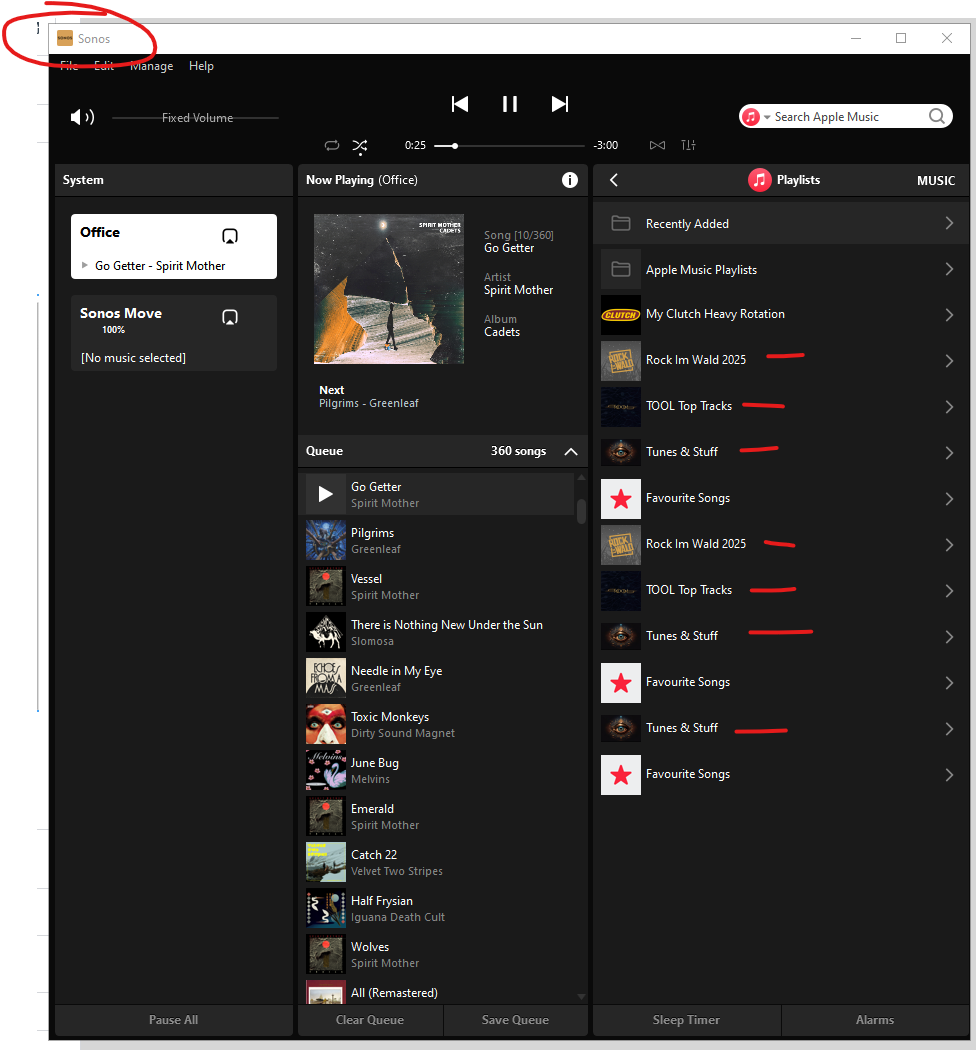Skip to the next track

point(560,104)
